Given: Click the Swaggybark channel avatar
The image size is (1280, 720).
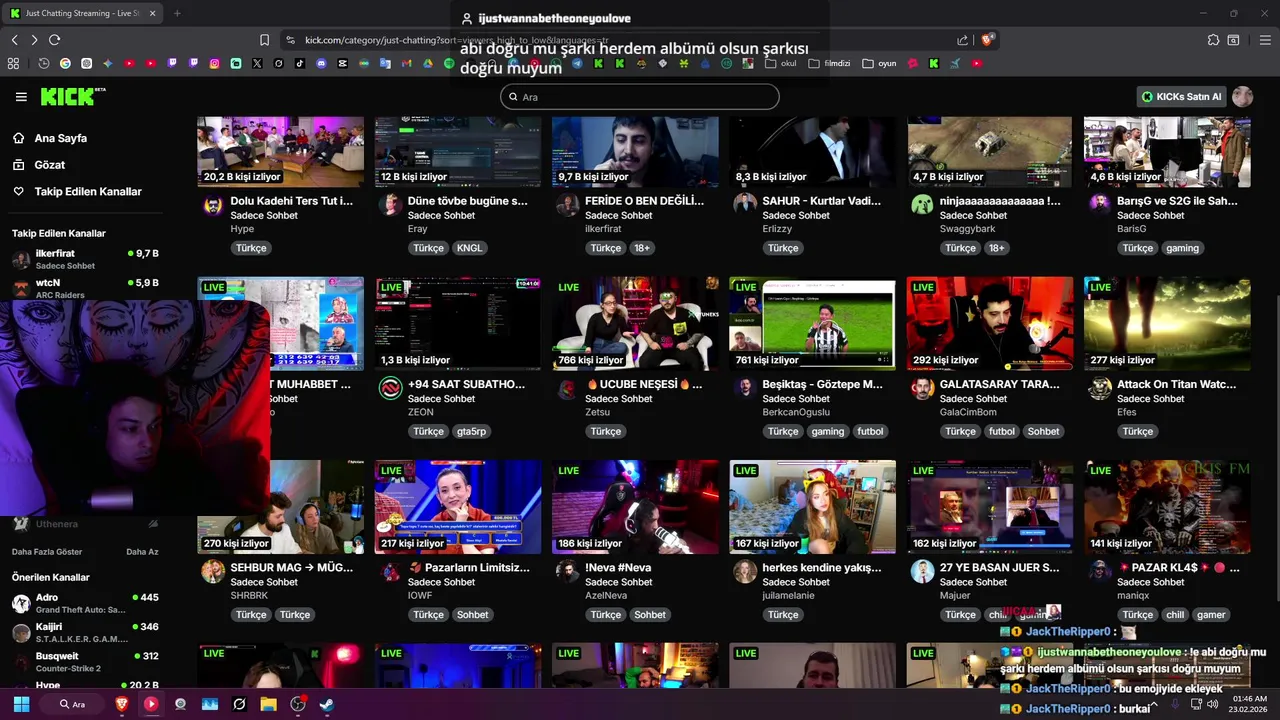Looking at the screenshot, I should tap(922, 205).
